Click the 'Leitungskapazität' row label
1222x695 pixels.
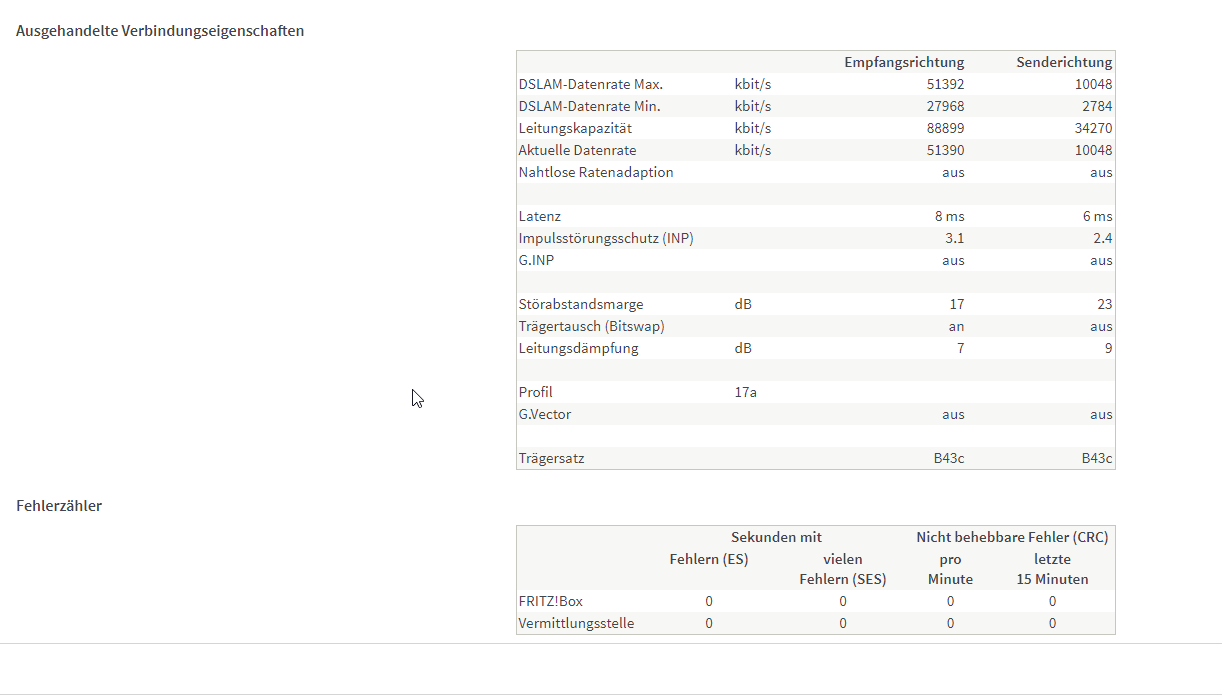coord(575,128)
